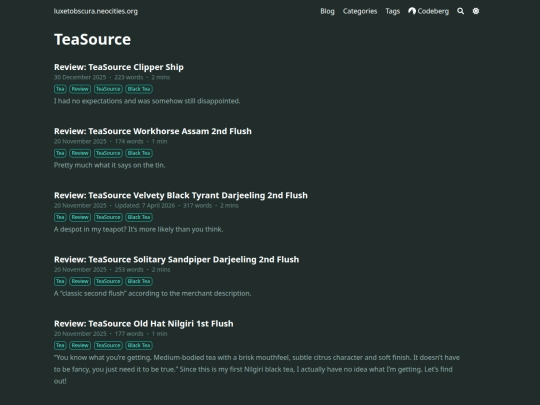540x405 pixels.
Task: Click the '223 words' text
Action: (129, 77)
